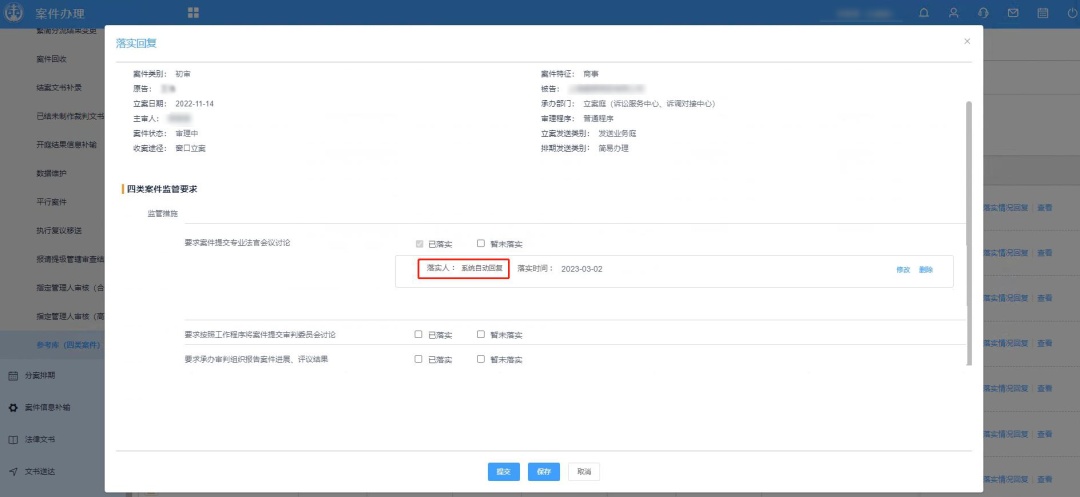Click the 修改 link in reply record

(x=903, y=270)
